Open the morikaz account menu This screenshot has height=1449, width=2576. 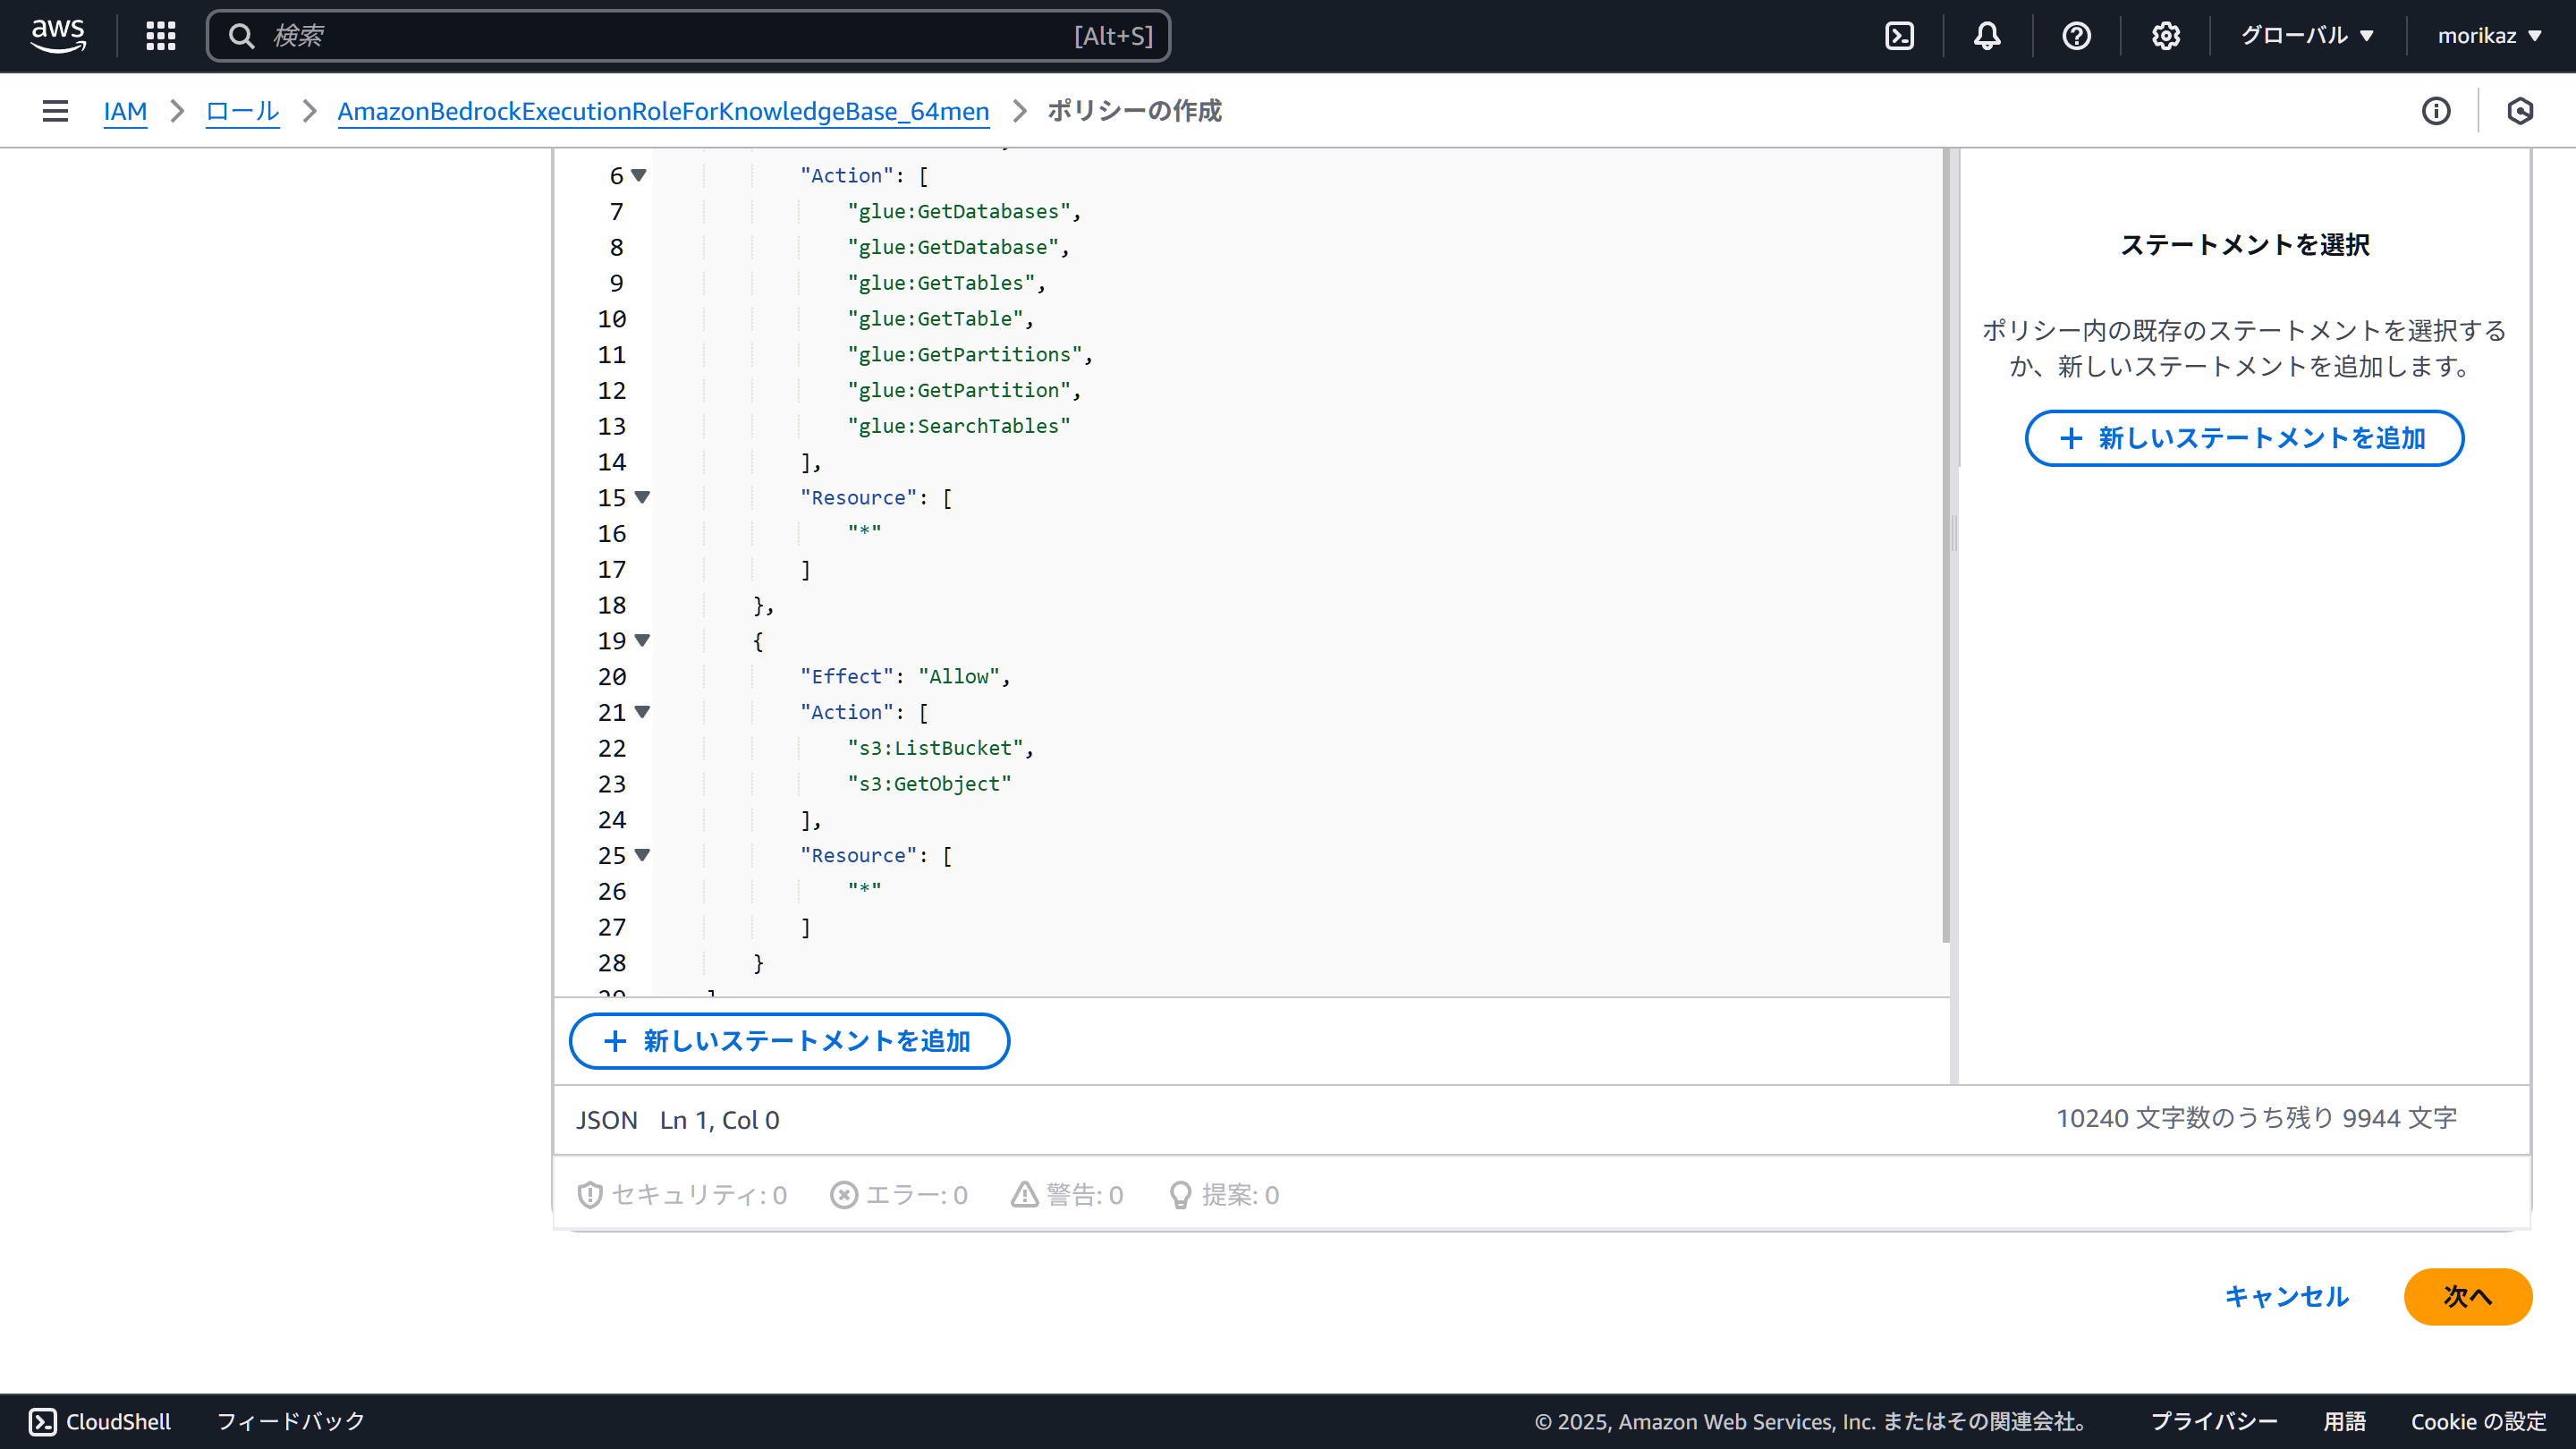(x=2488, y=36)
